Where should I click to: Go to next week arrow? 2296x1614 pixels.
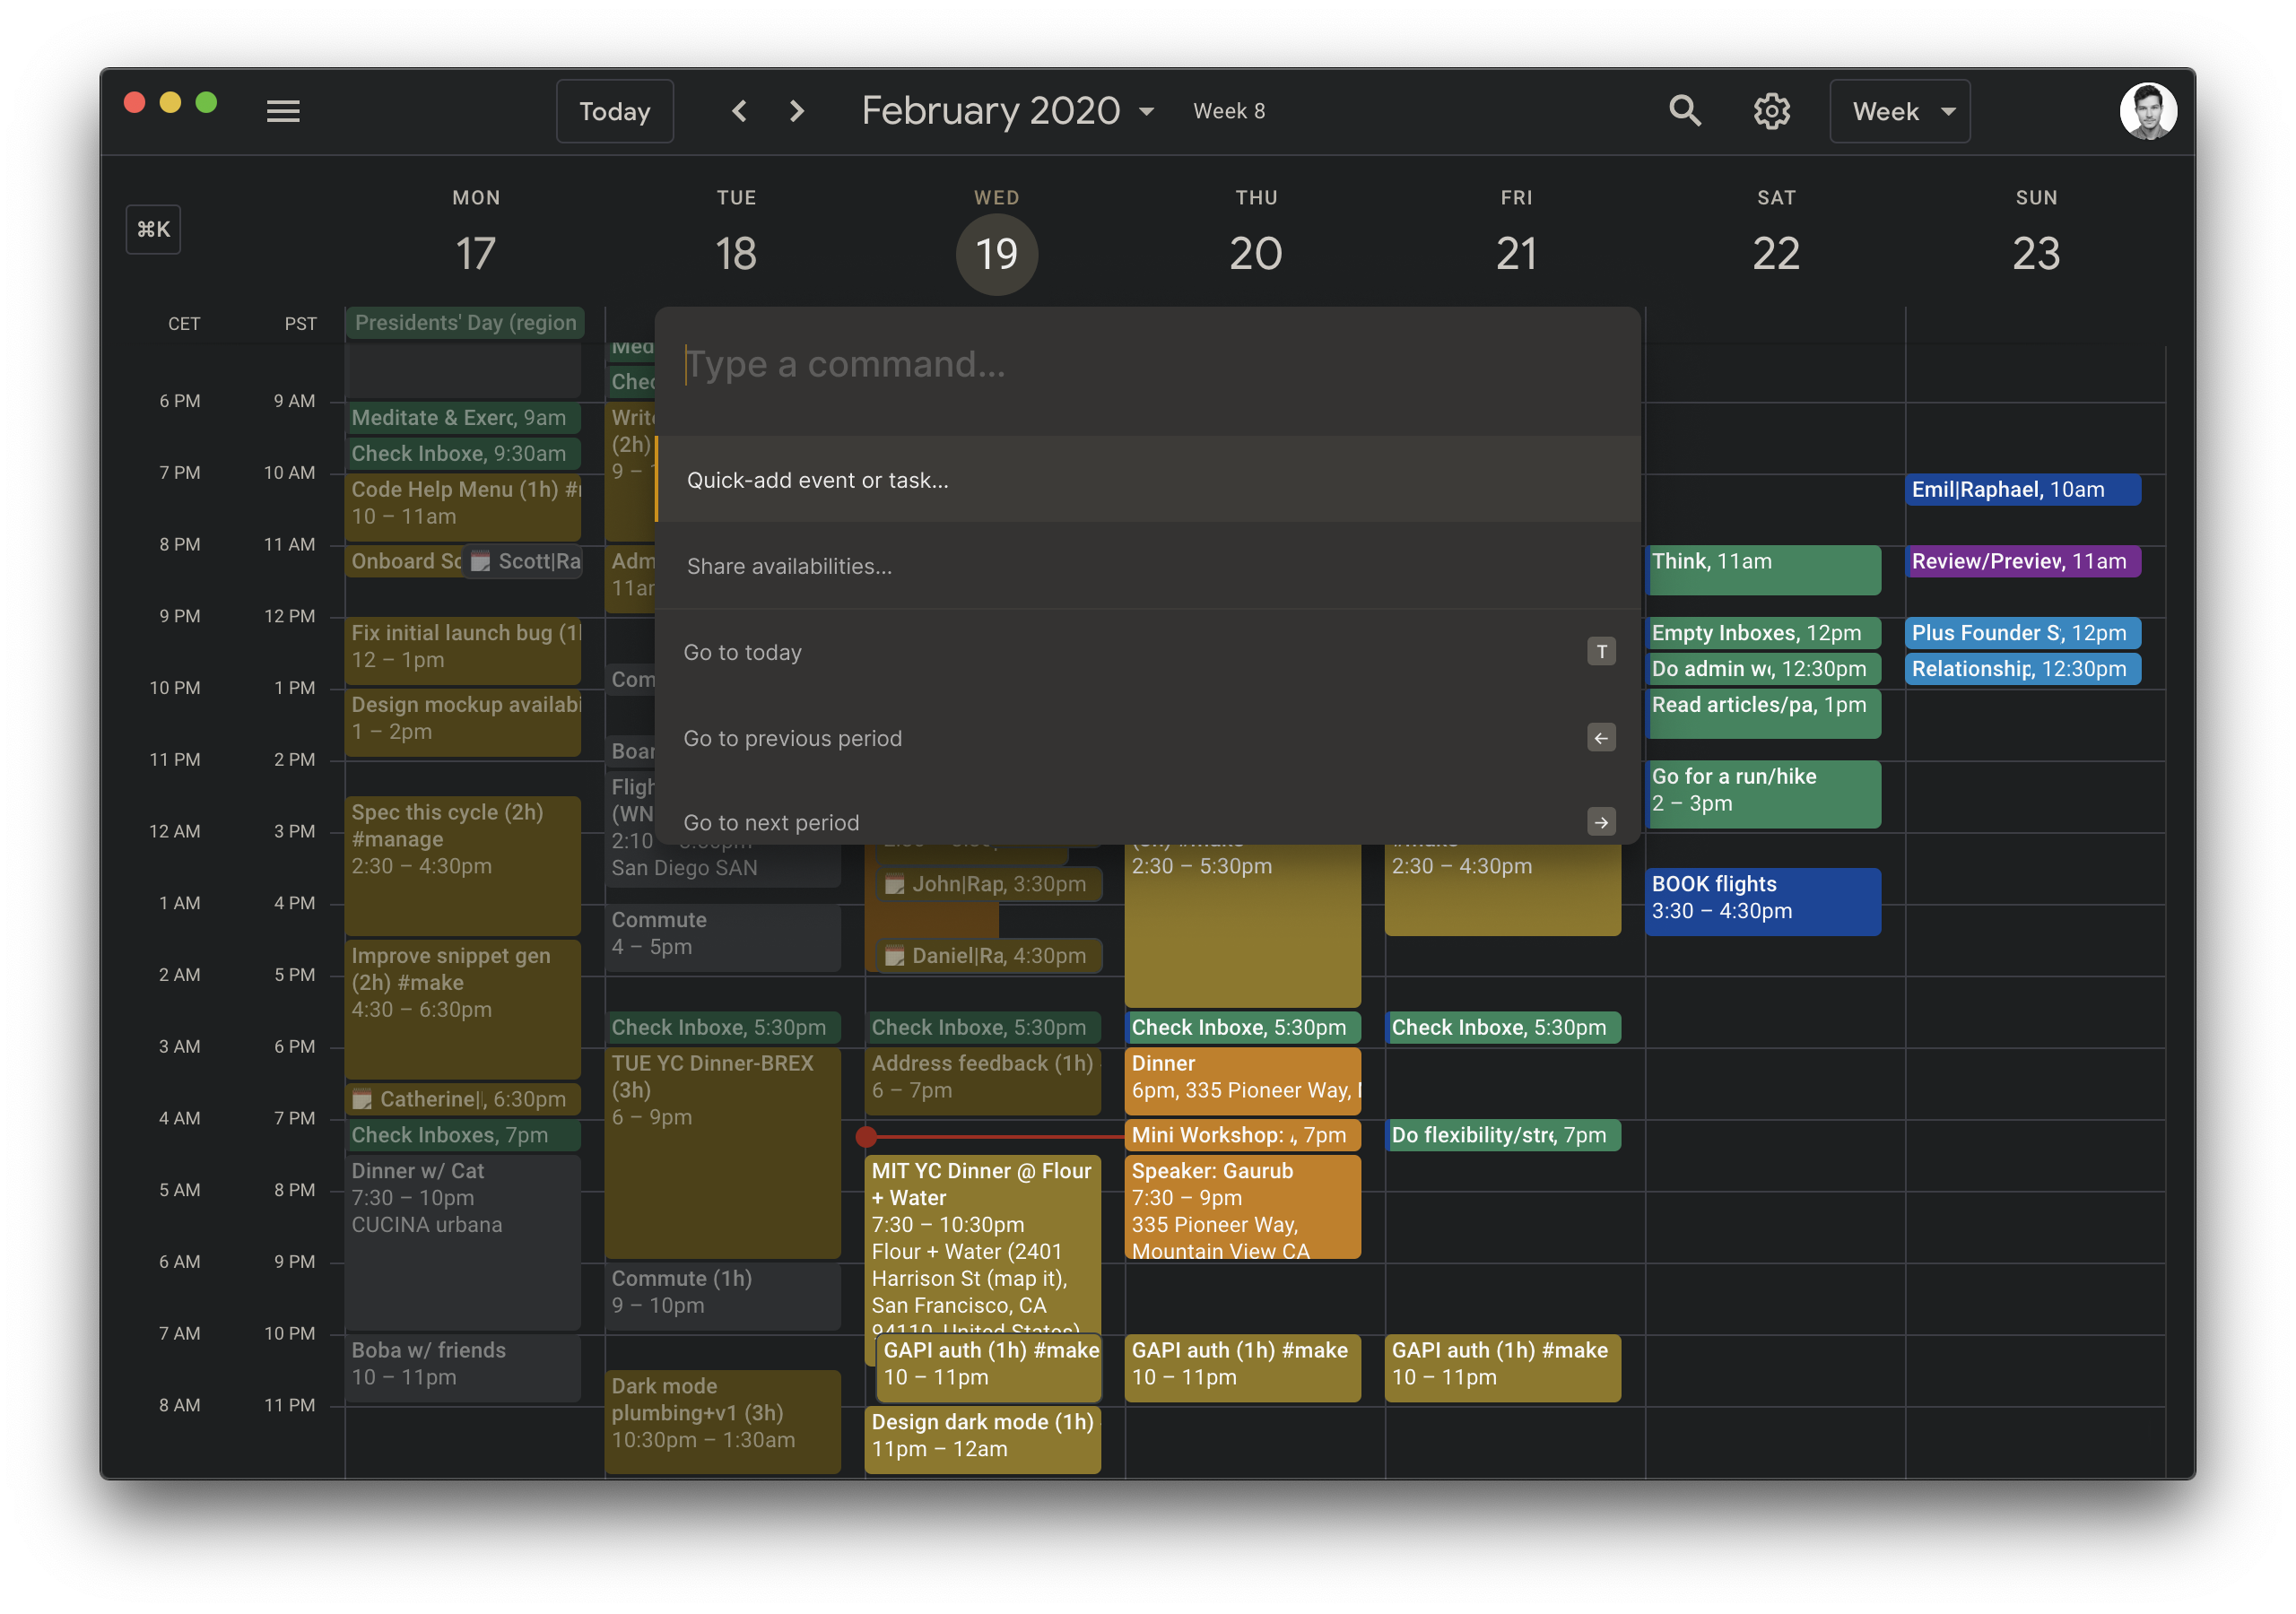[796, 111]
